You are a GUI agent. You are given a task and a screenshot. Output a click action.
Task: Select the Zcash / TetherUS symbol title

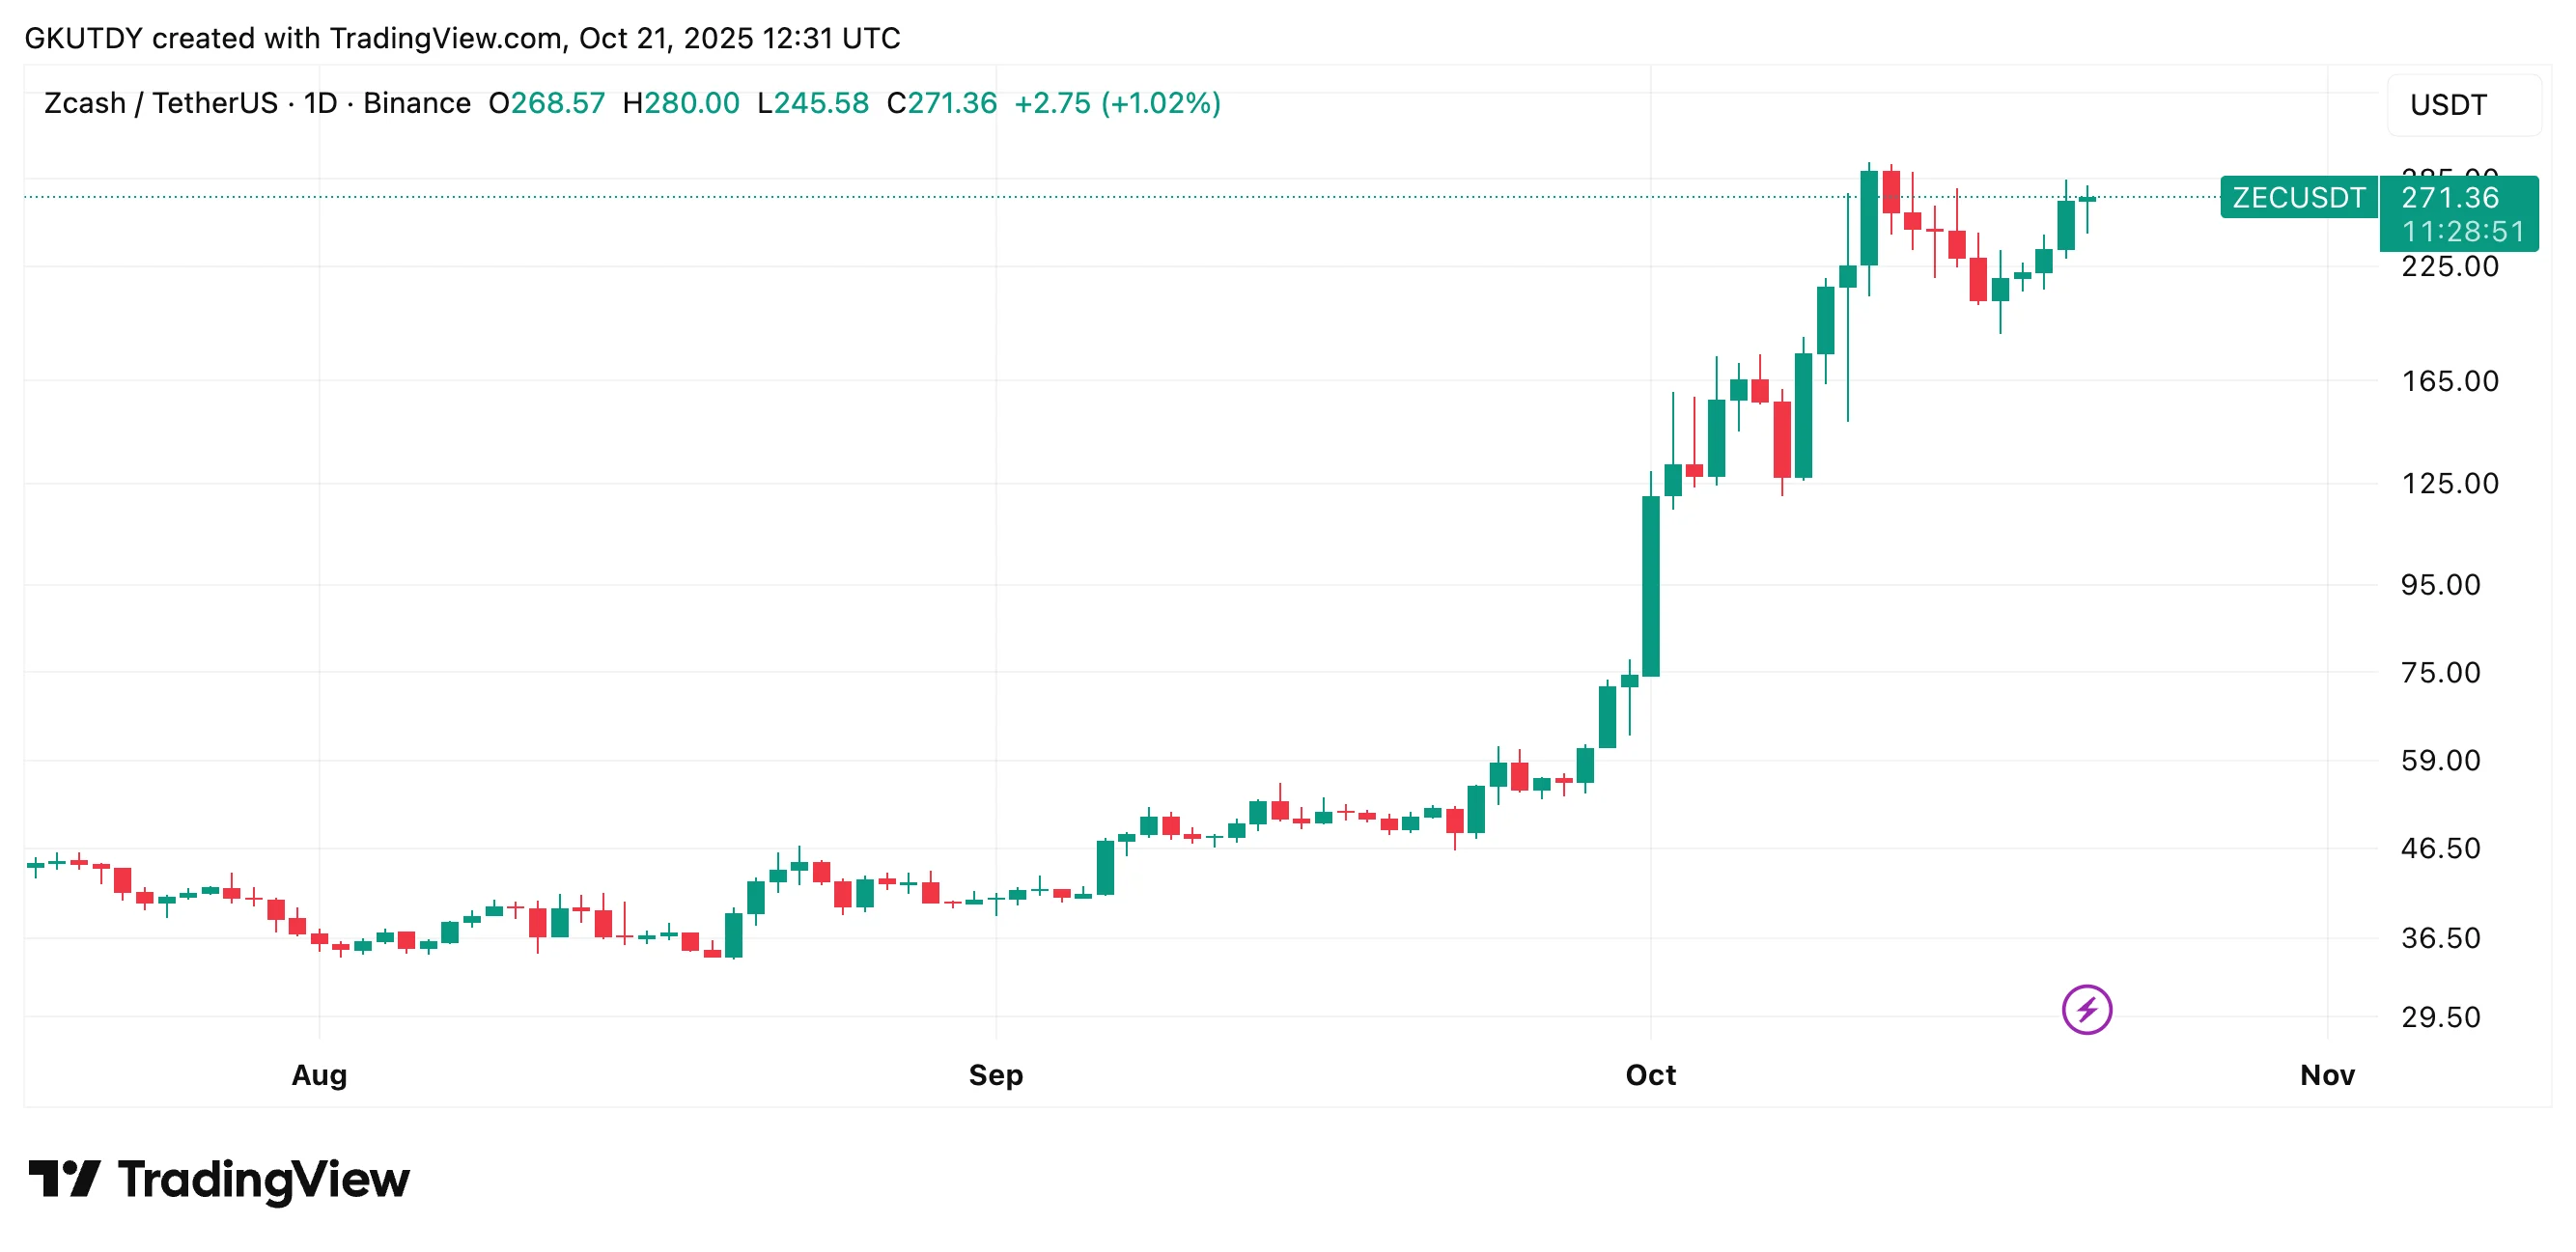click(x=160, y=103)
